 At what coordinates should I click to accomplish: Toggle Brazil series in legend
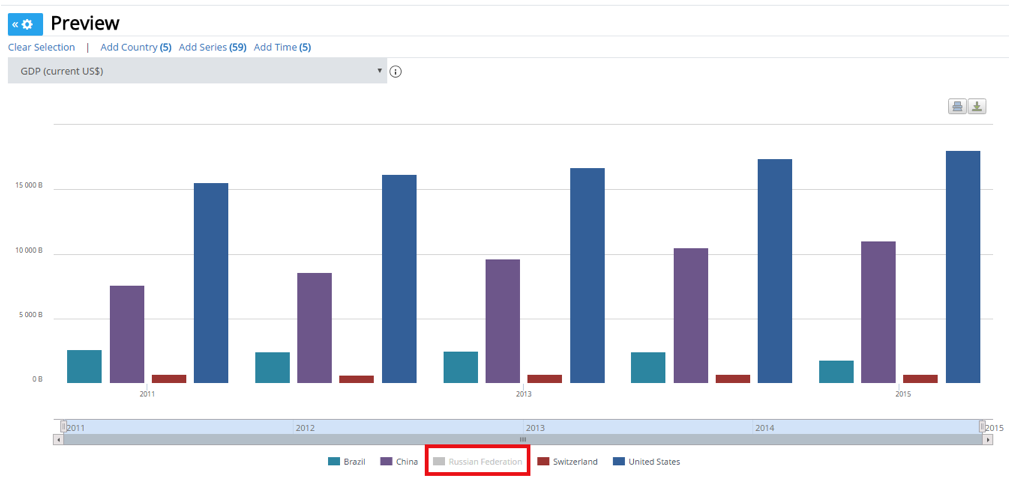(347, 462)
